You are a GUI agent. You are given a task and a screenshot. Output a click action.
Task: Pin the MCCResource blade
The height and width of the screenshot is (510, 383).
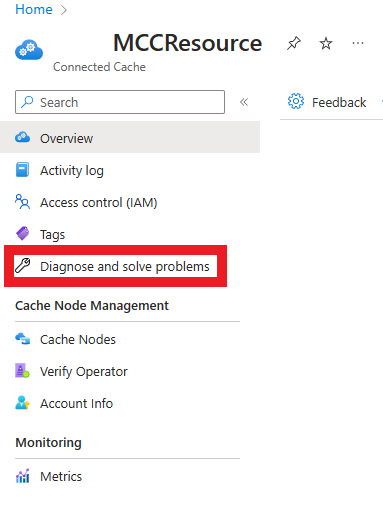[294, 43]
